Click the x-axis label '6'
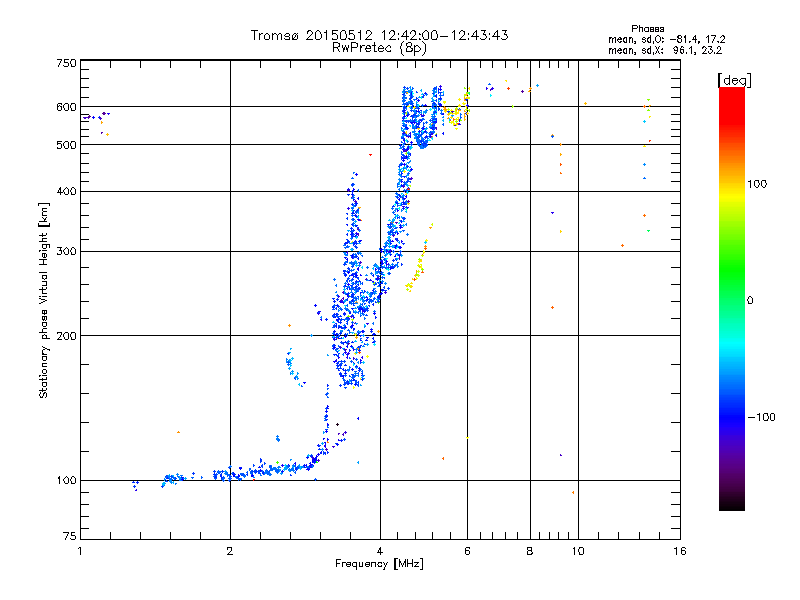This screenshot has width=800, height=600. (x=467, y=551)
